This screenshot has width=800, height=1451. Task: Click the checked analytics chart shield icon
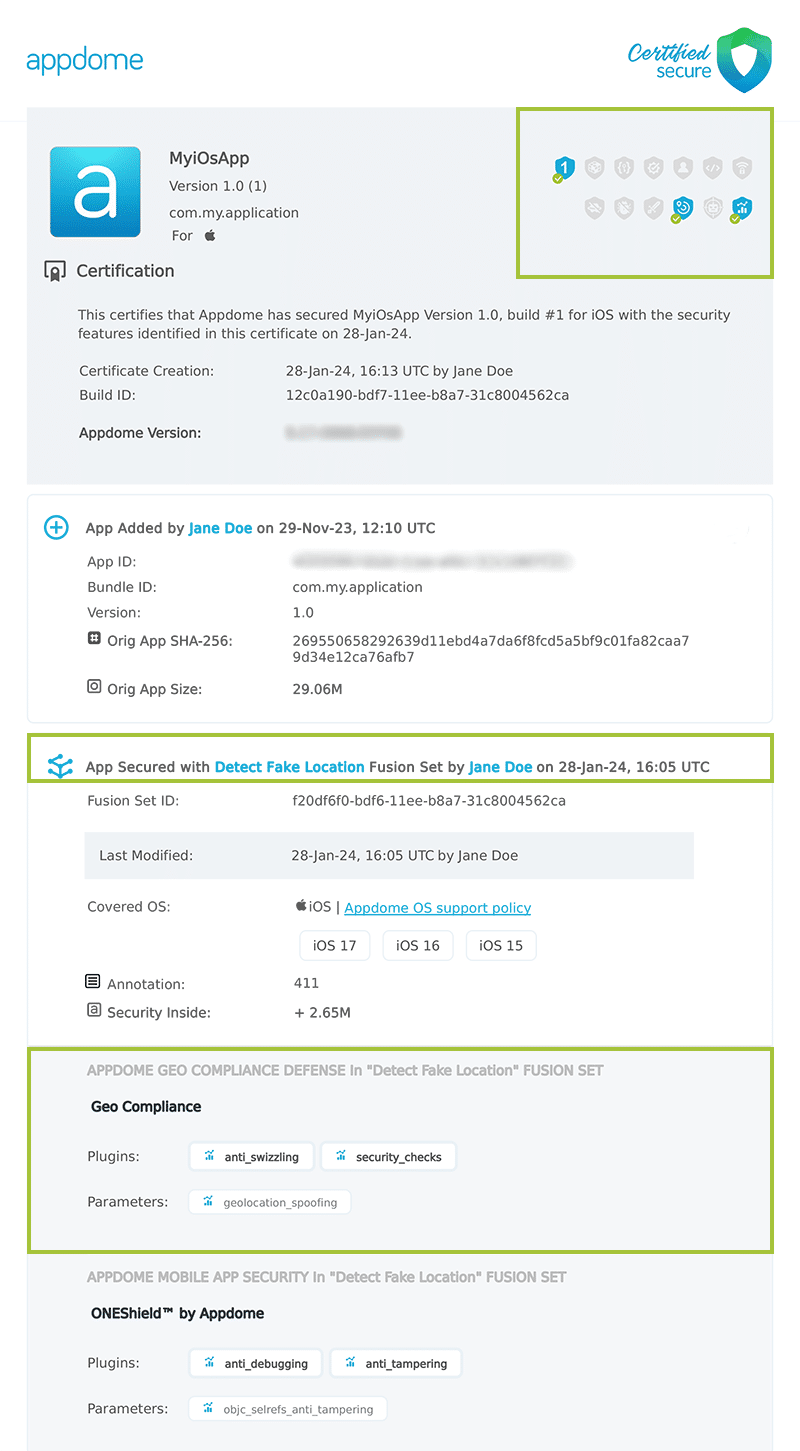(743, 208)
